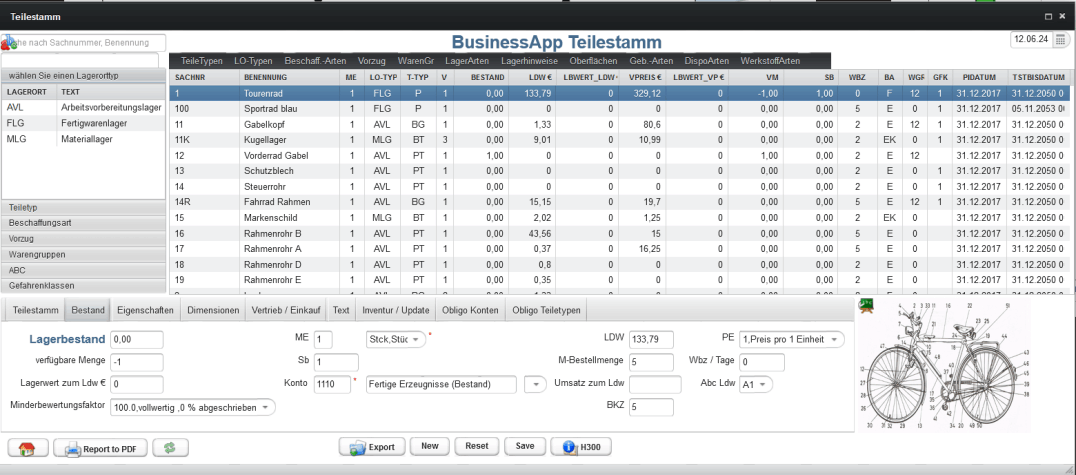
Task: Click the M-Bestellmenge input field
Action: coord(651,362)
